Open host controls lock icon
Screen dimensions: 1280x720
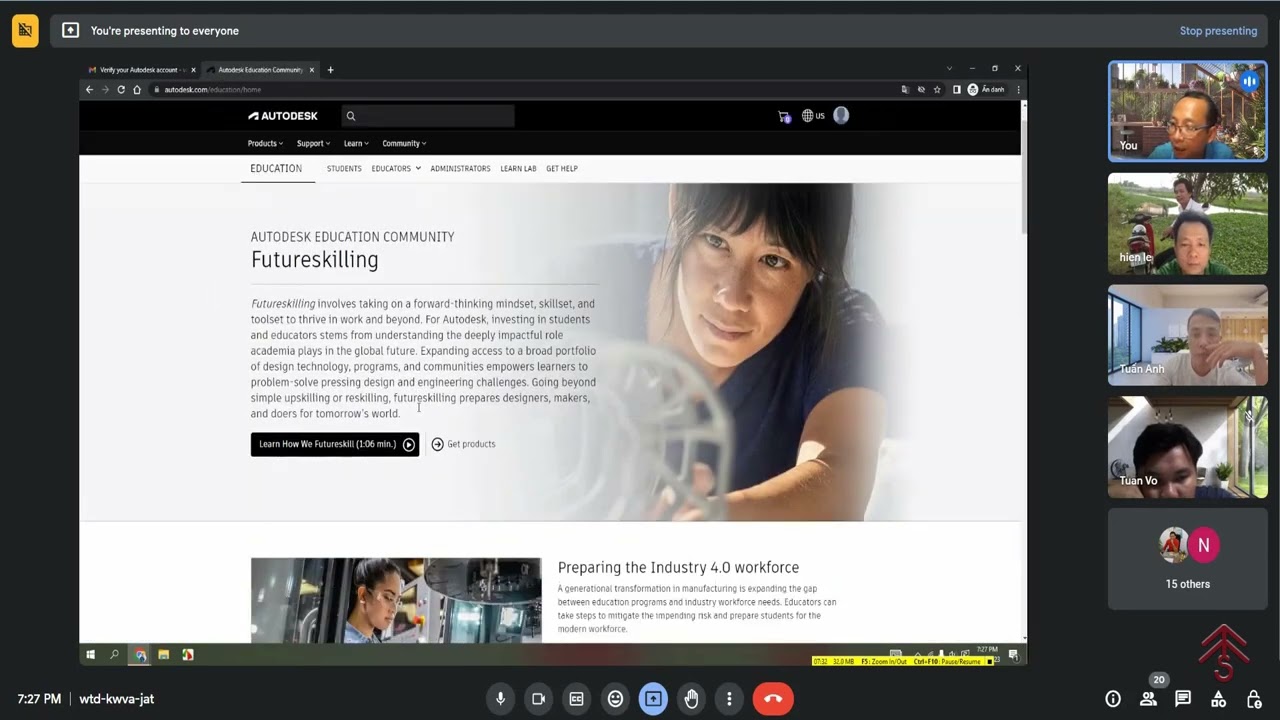1254,699
